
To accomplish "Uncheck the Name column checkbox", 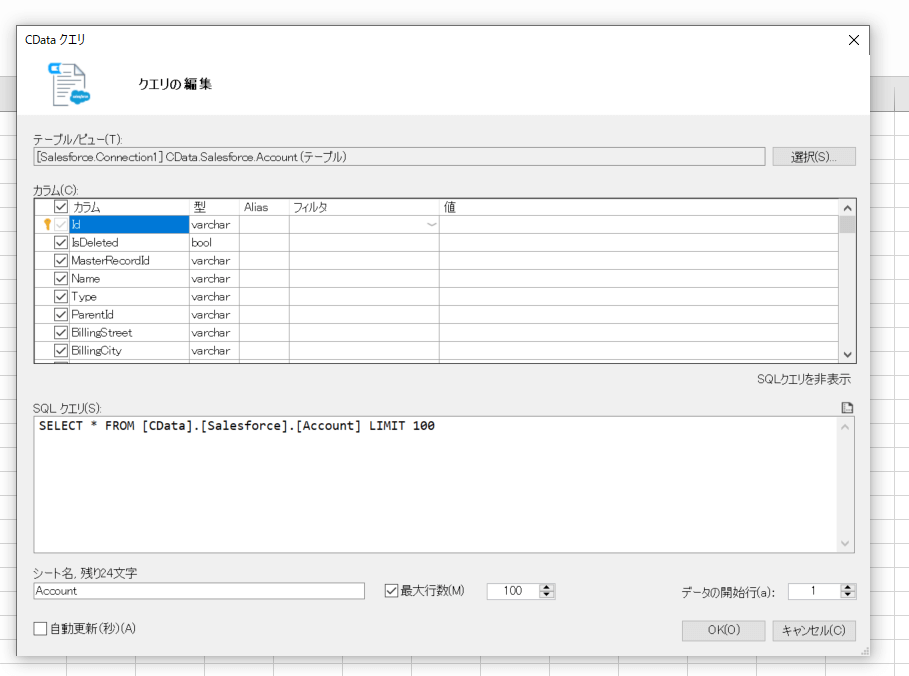I will tap(61, 278).
